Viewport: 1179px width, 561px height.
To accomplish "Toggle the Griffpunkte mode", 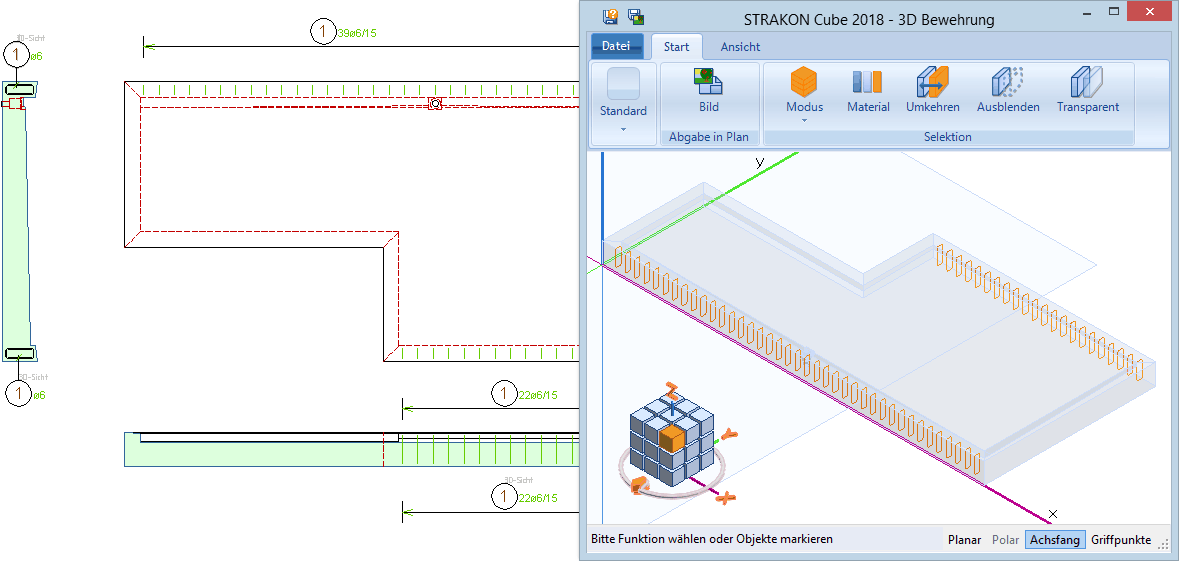I will tap(1120, 539).
